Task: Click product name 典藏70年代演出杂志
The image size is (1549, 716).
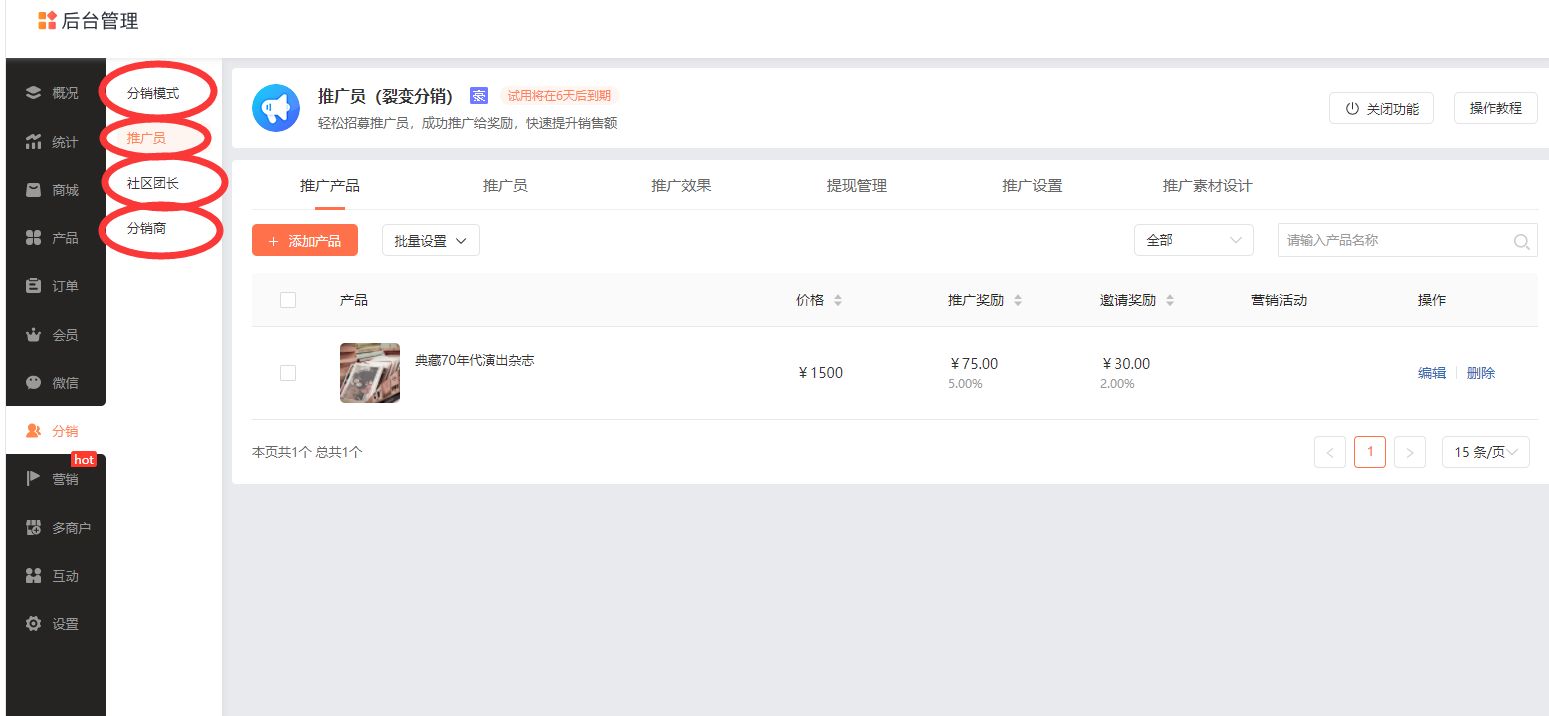Action: pyautogui.click(x=475, y=360)
